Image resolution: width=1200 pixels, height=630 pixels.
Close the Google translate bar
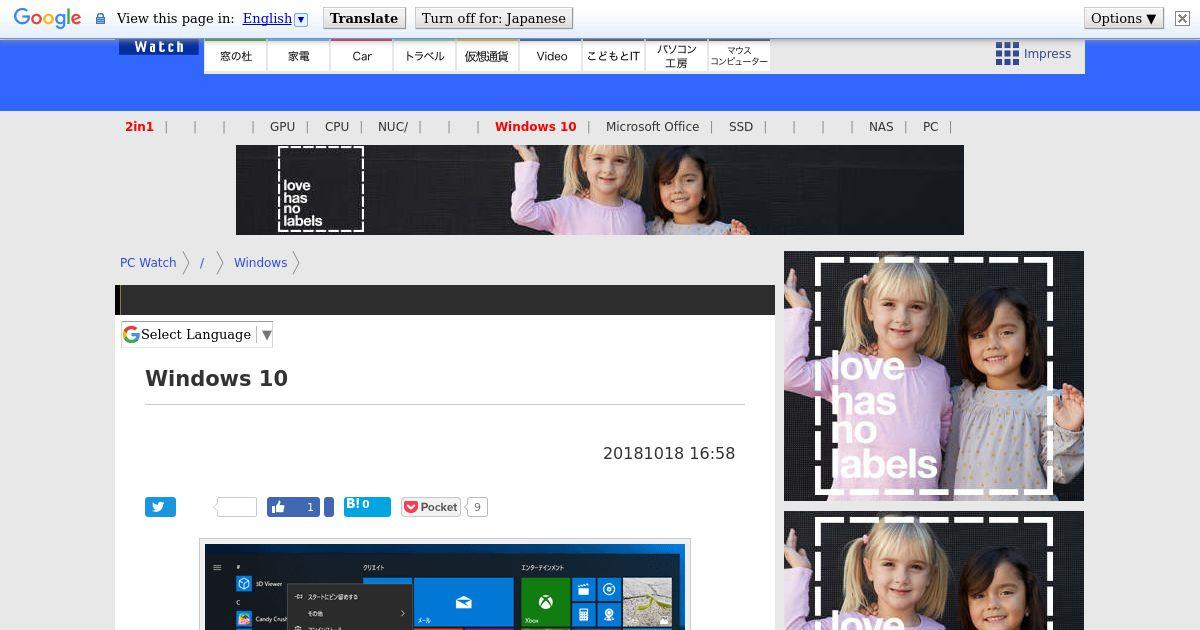[1182, 18]
